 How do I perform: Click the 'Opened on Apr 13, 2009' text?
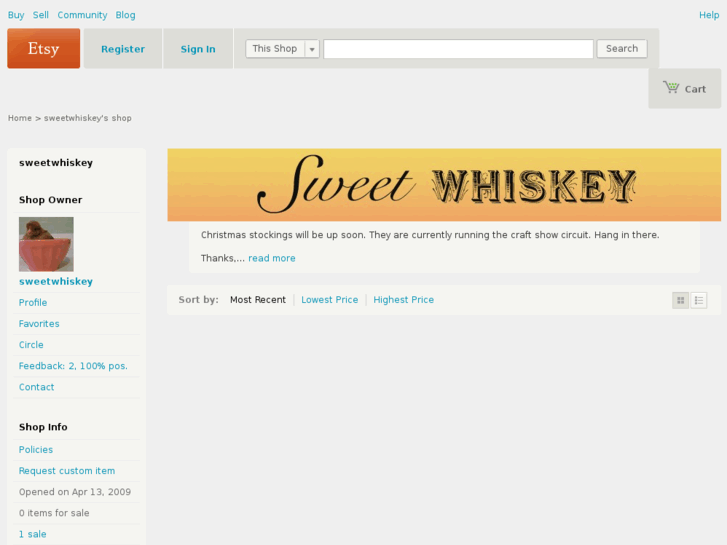coord(75,492)
